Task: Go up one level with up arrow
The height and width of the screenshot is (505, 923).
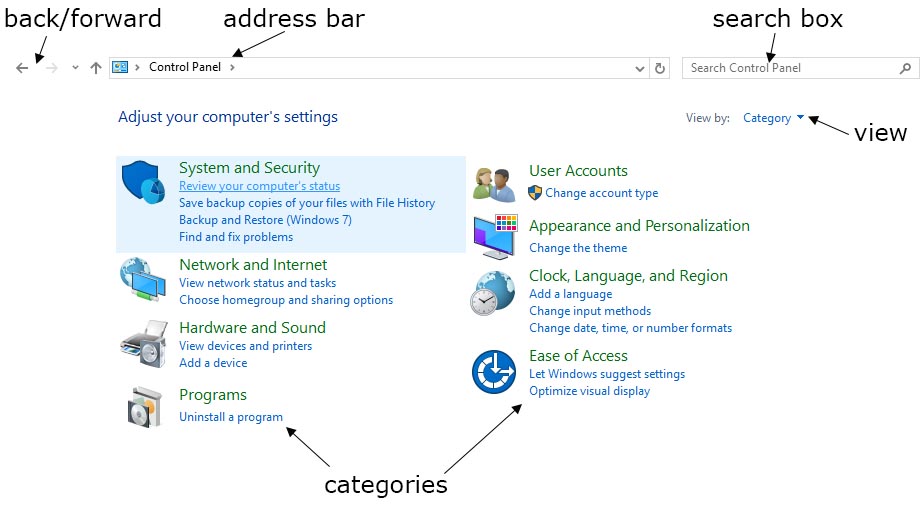Action: pos(96,68)
